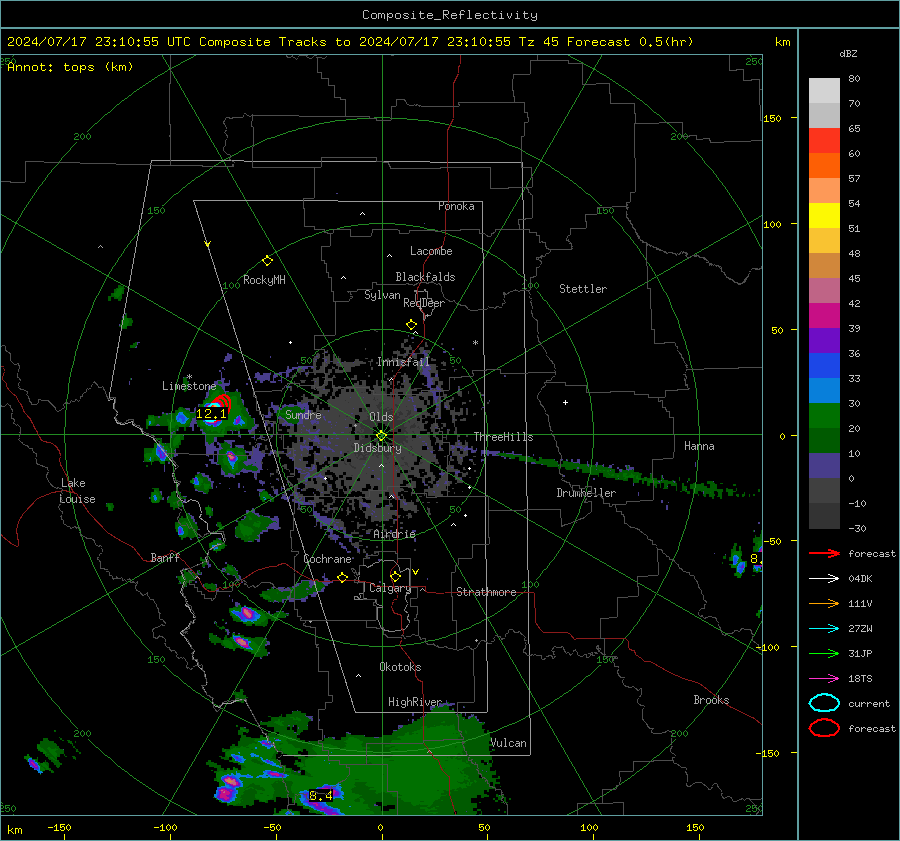The height and width of the screenshot is (841, 900).
Task: Click the Drumheller city label
Action: [586, 493]
